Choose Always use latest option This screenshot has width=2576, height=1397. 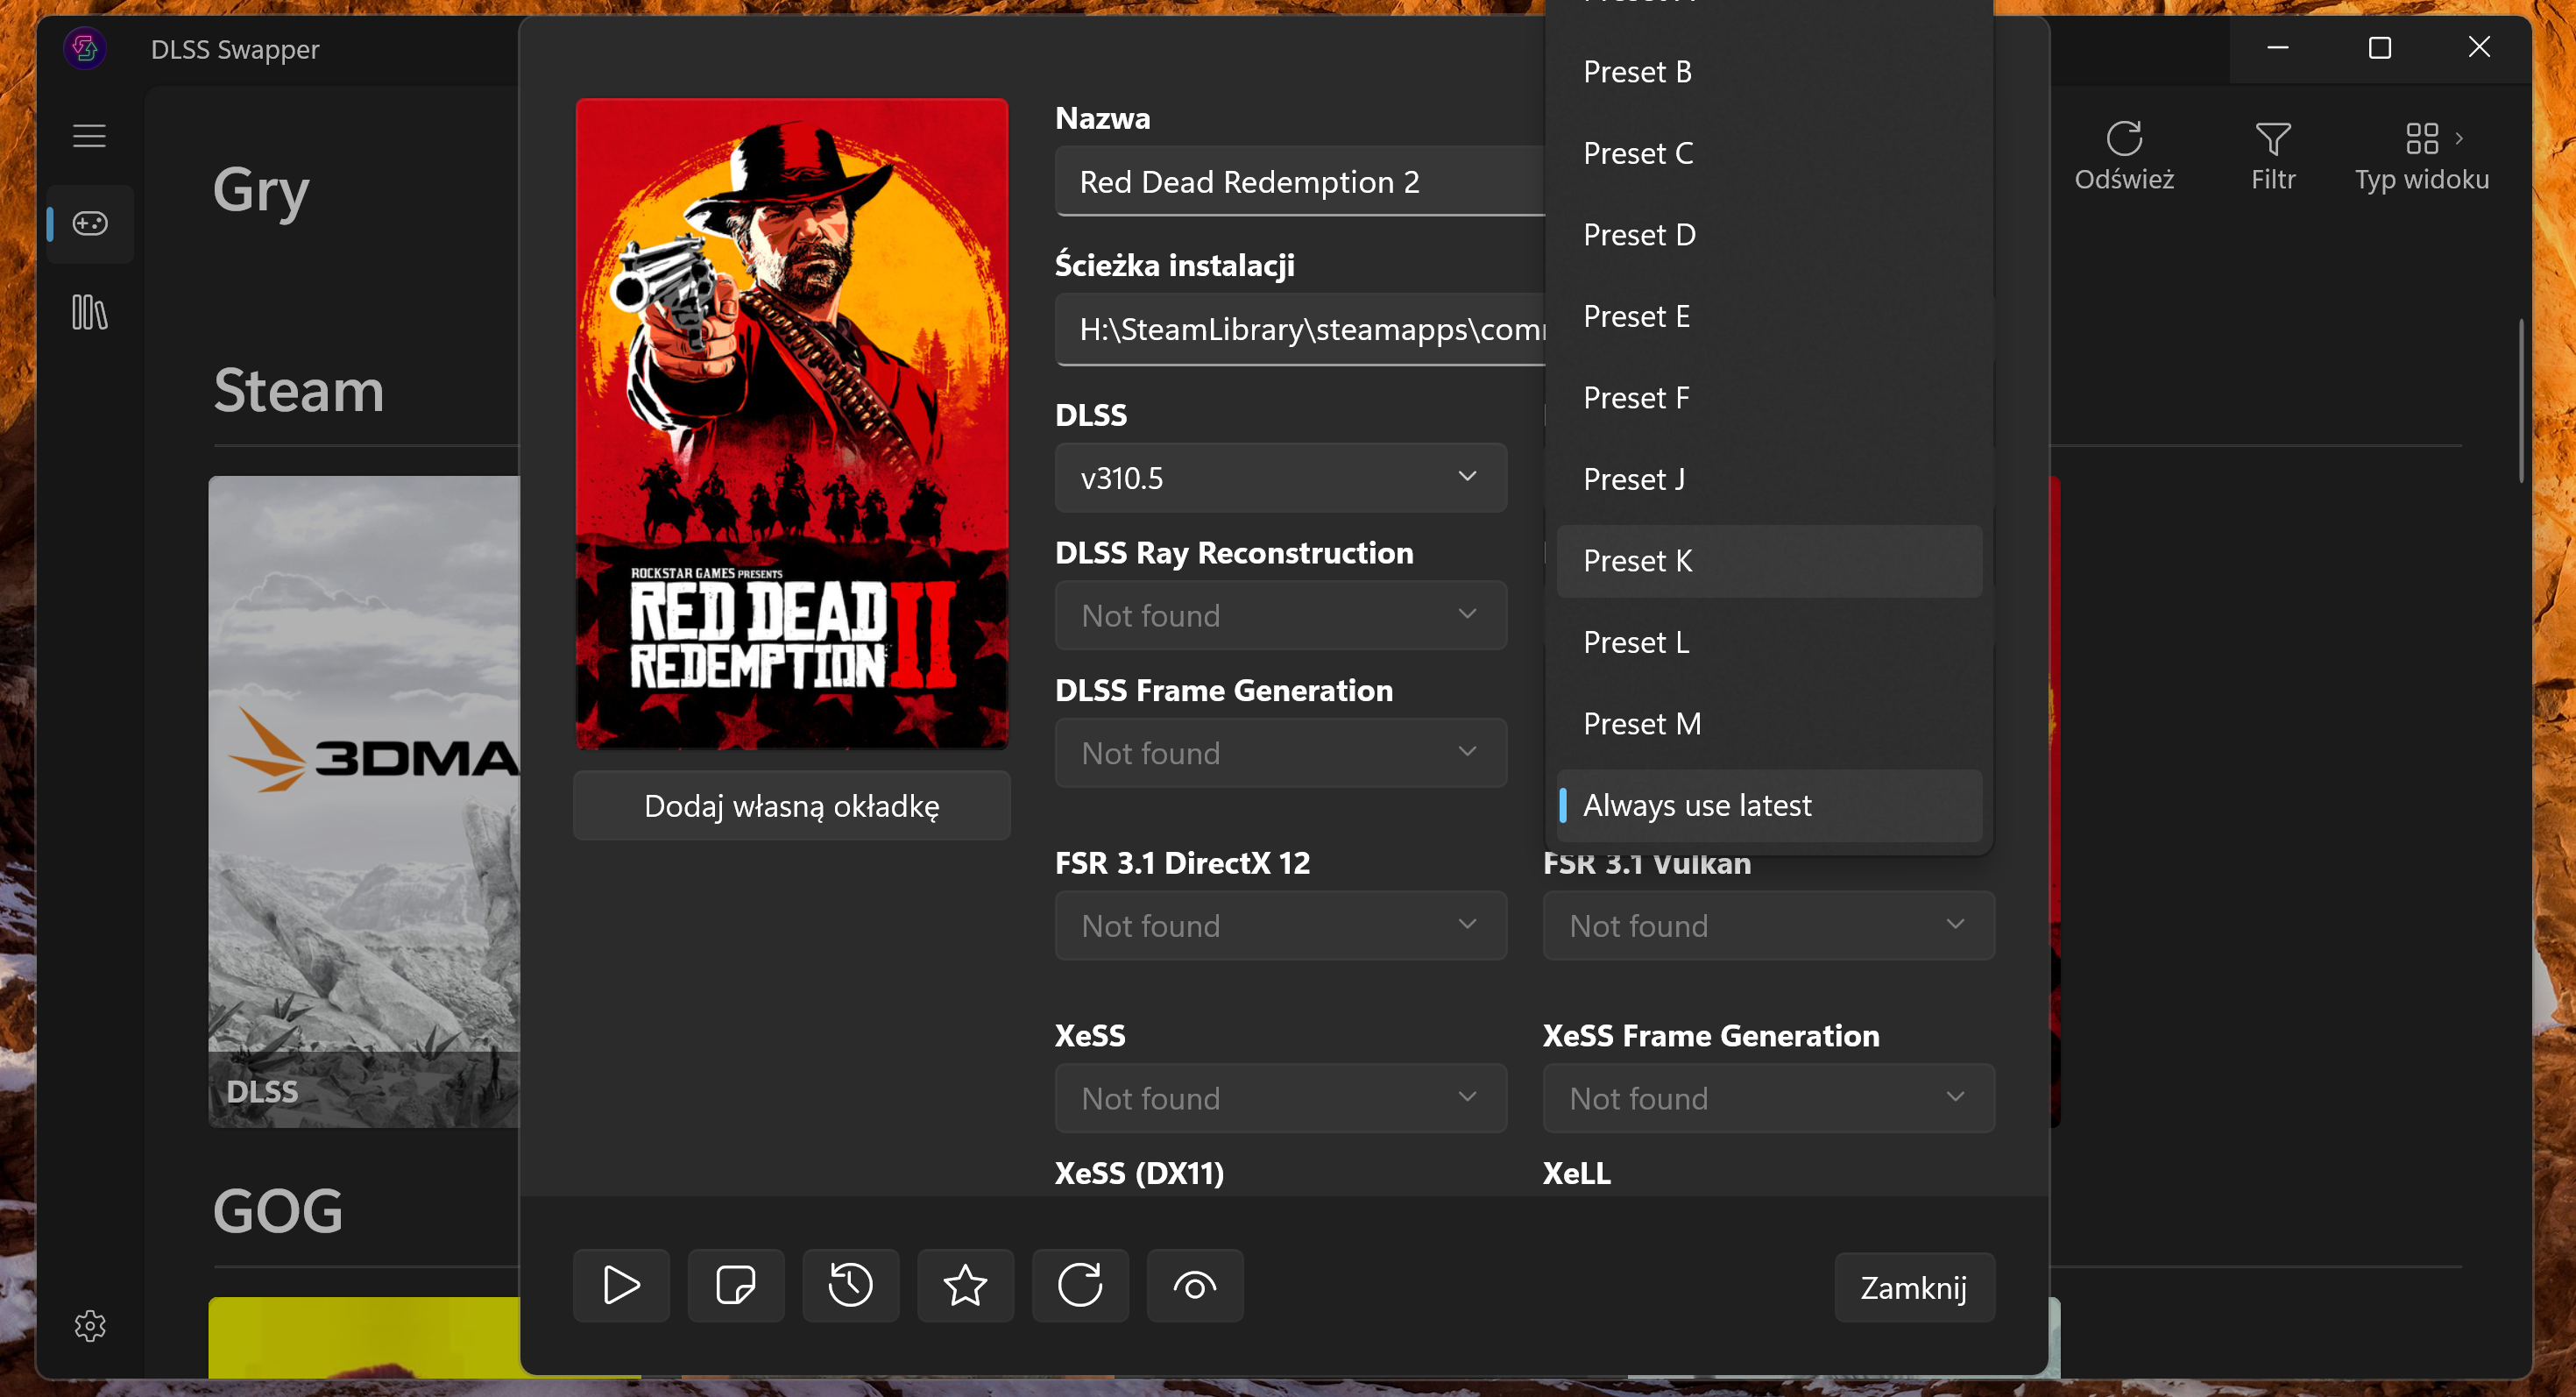1768,805
